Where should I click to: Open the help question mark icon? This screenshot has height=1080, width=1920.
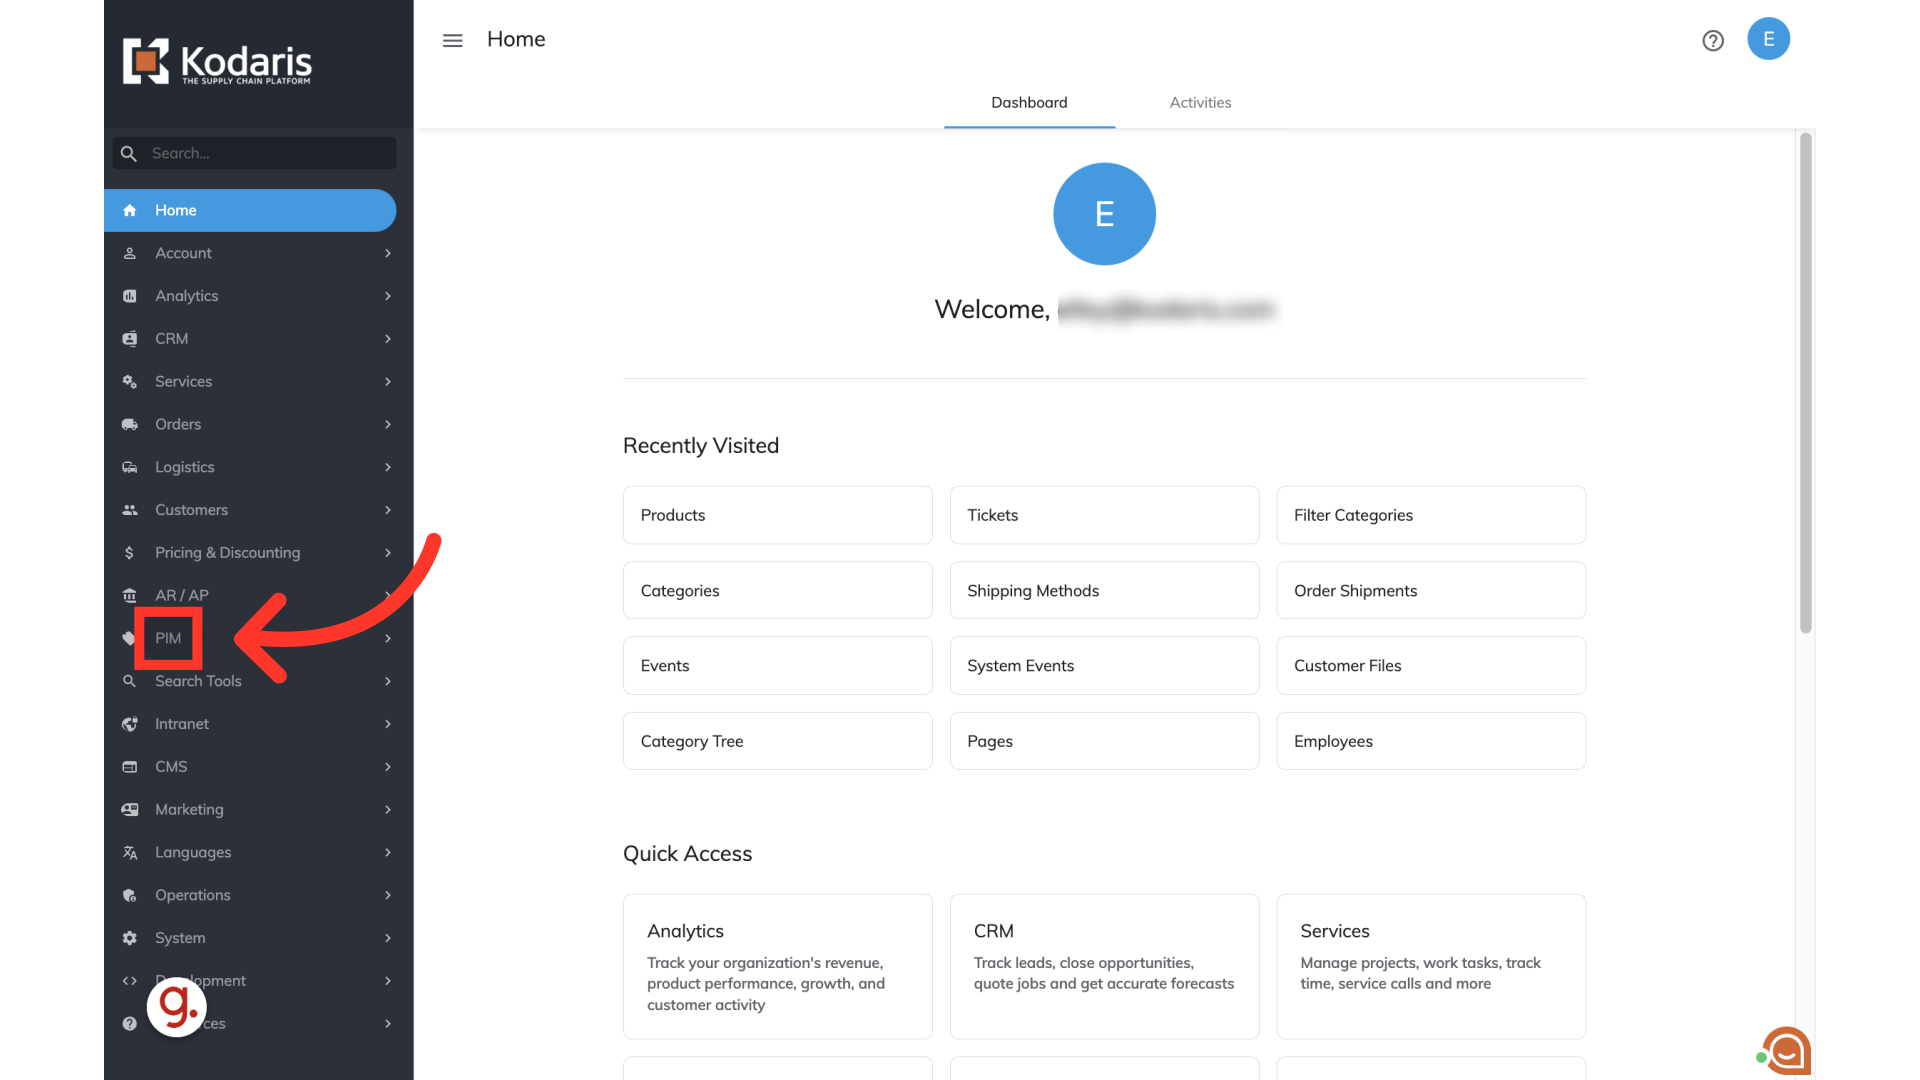tap(1713, 40)
